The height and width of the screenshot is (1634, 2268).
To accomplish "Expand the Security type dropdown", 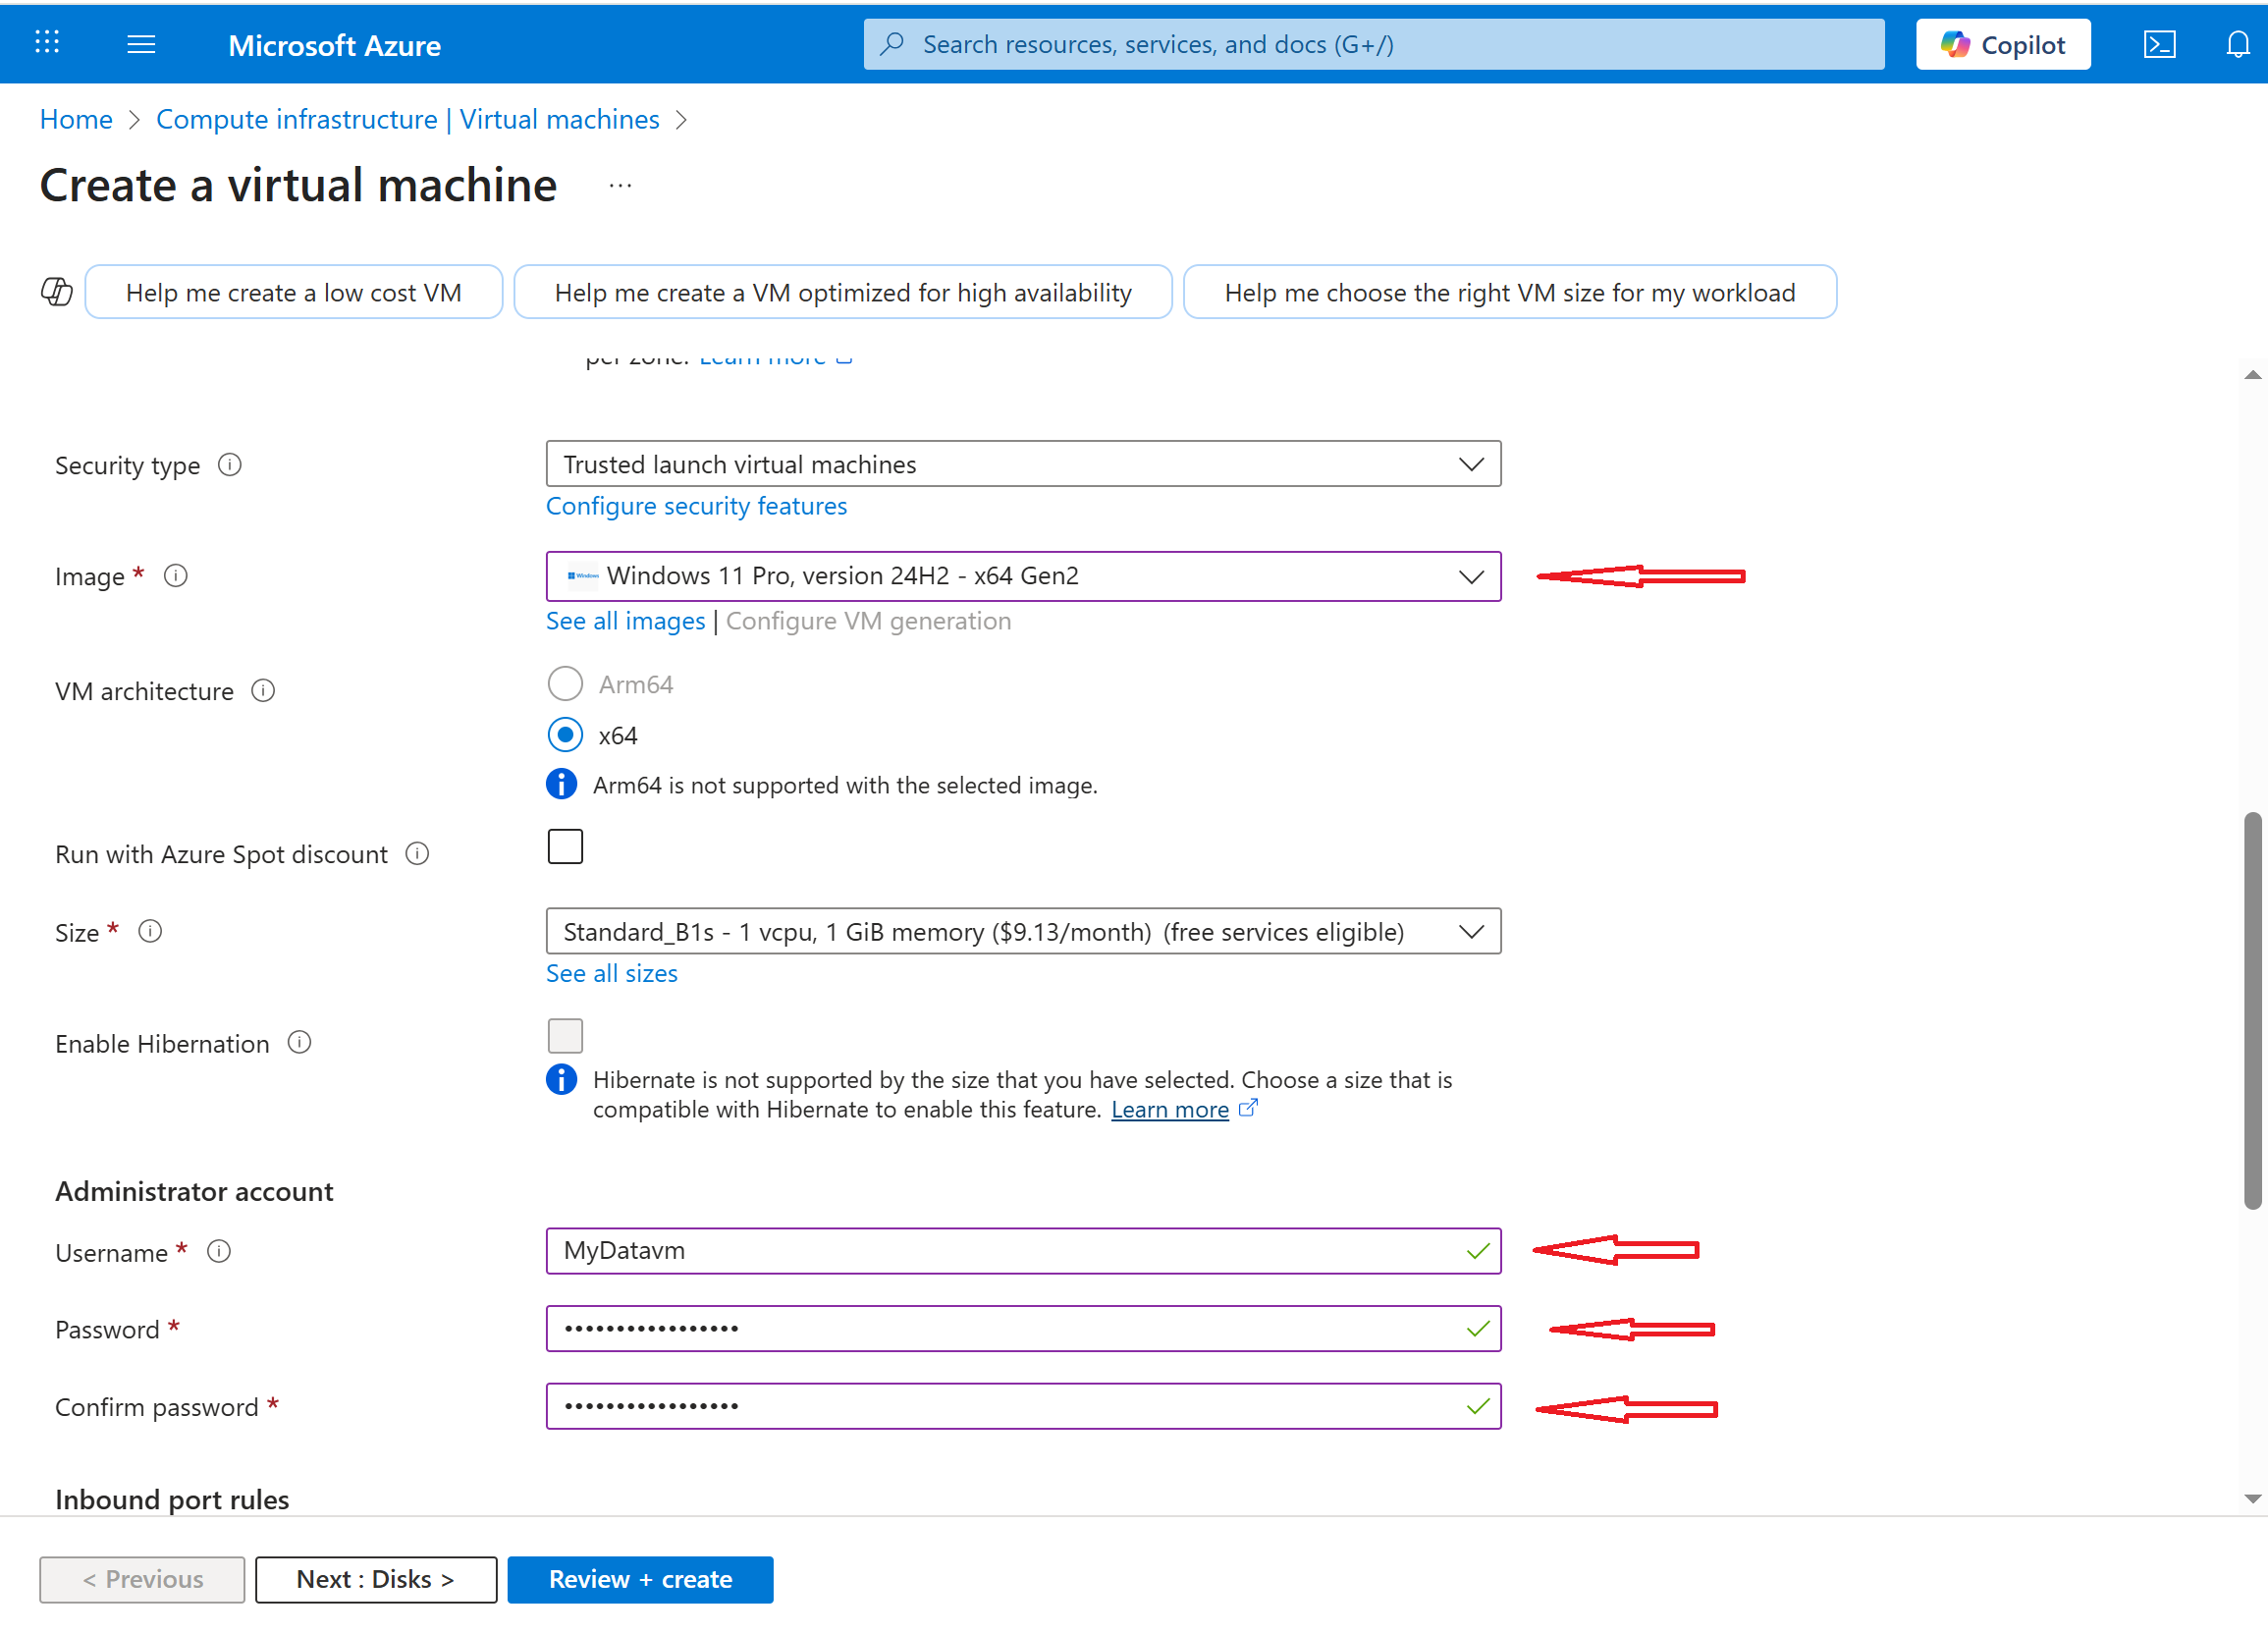I will coord(1022,464).
